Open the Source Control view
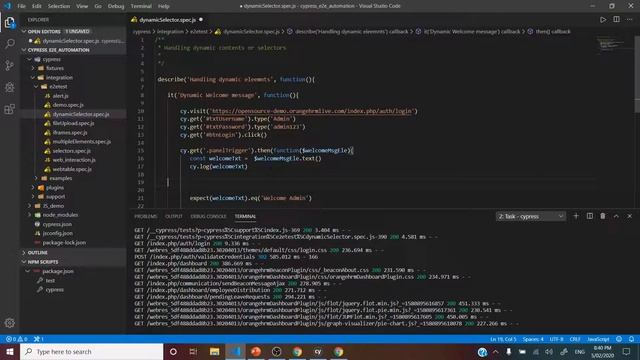 [10, 65]
